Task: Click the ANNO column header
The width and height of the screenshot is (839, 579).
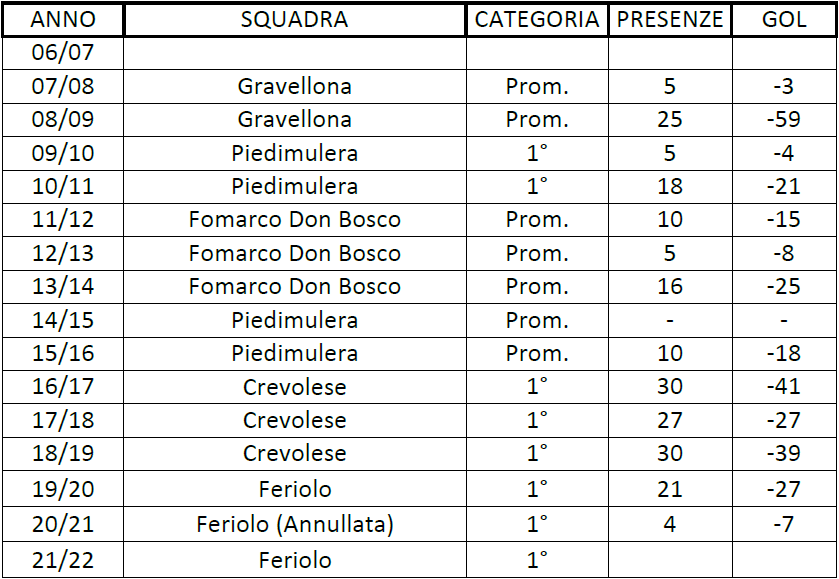Action: click(63, 20)
